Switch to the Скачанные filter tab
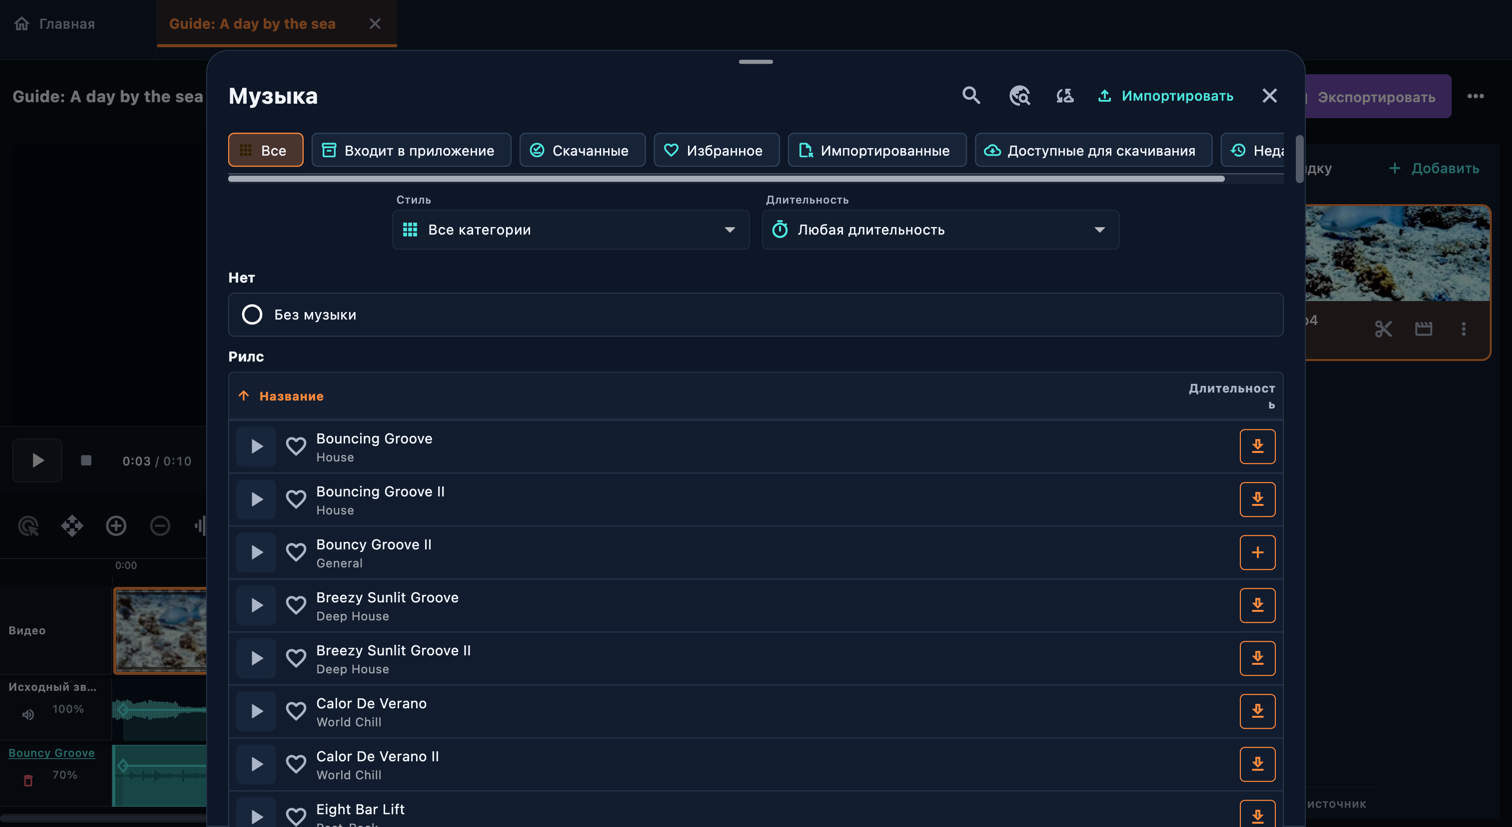Image resolution: width=1512 pixels, height=827 pixels. pyautogui.click(x=582, y=150)
